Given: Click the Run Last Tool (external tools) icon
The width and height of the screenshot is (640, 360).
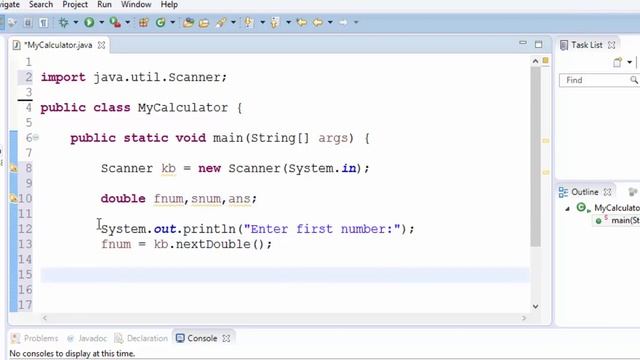Looking at the screenshot, I should coord(115,22).
